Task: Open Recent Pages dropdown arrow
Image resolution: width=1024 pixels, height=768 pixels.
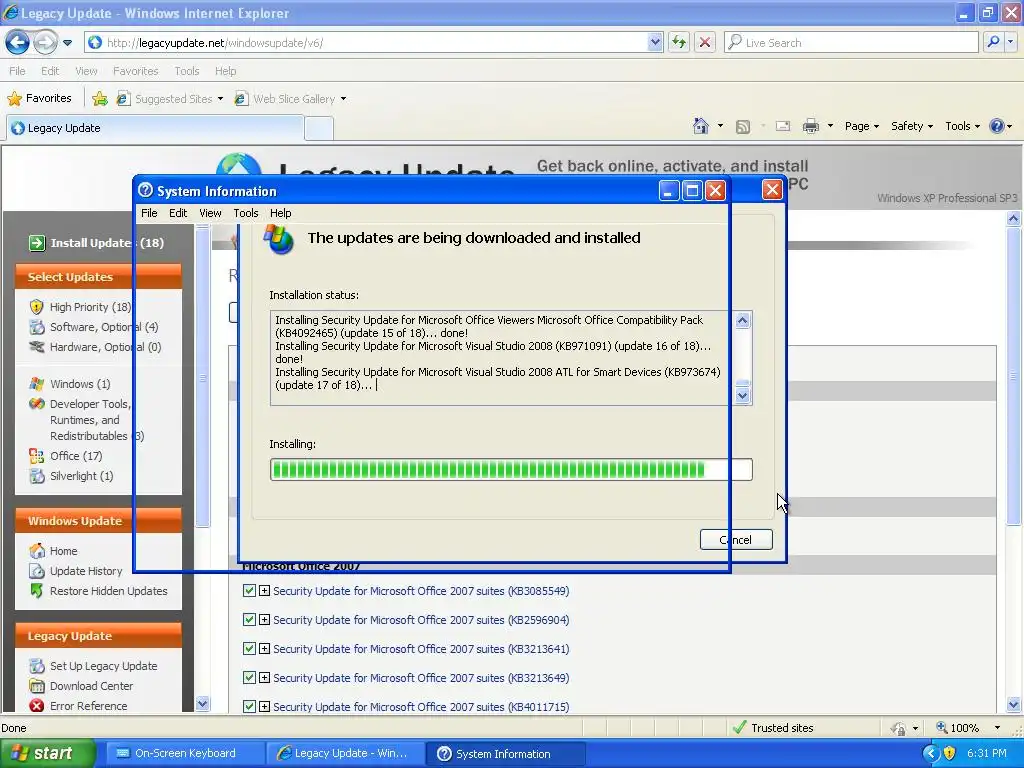Action: point(67,43)
